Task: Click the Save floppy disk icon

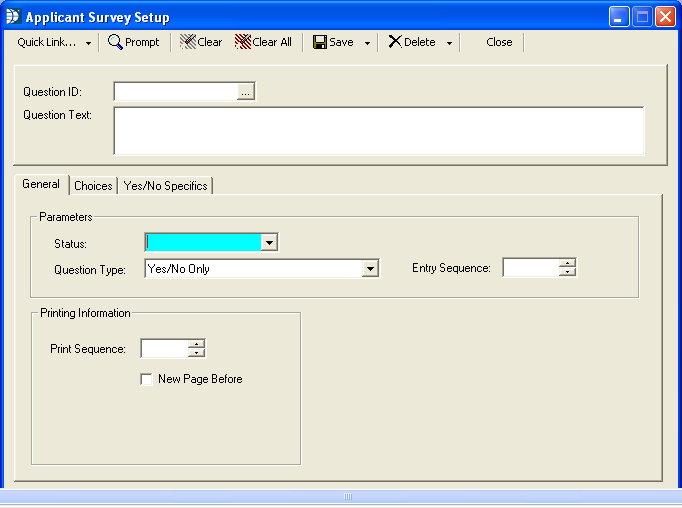Action: point(320,42)
